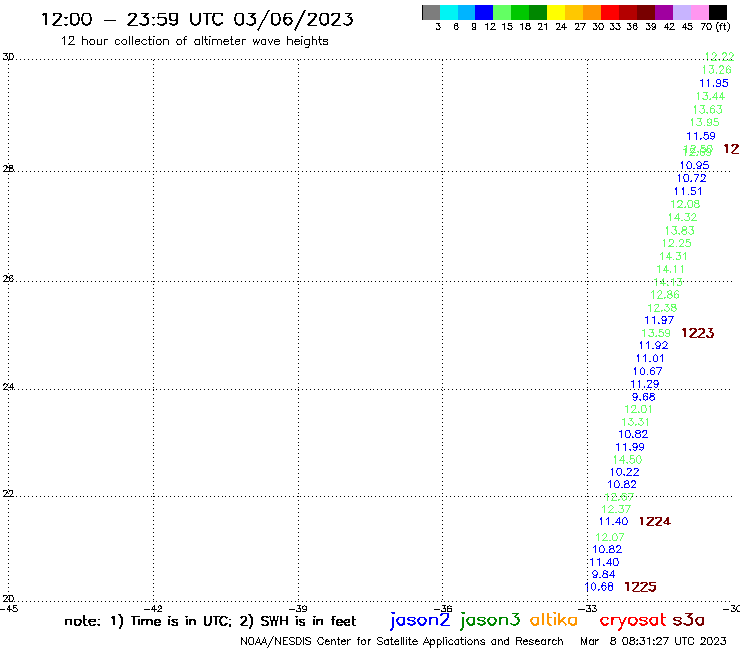Viewport: 740px width, 650px height.
Task: Click the green value 13.59 beside 1223
Action: point(656,333)
